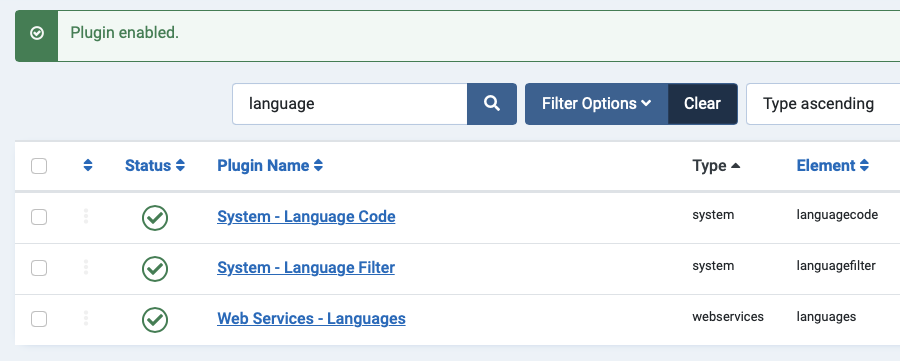Sort by Status column header
The image size is (900, 361).
[155, 166]
